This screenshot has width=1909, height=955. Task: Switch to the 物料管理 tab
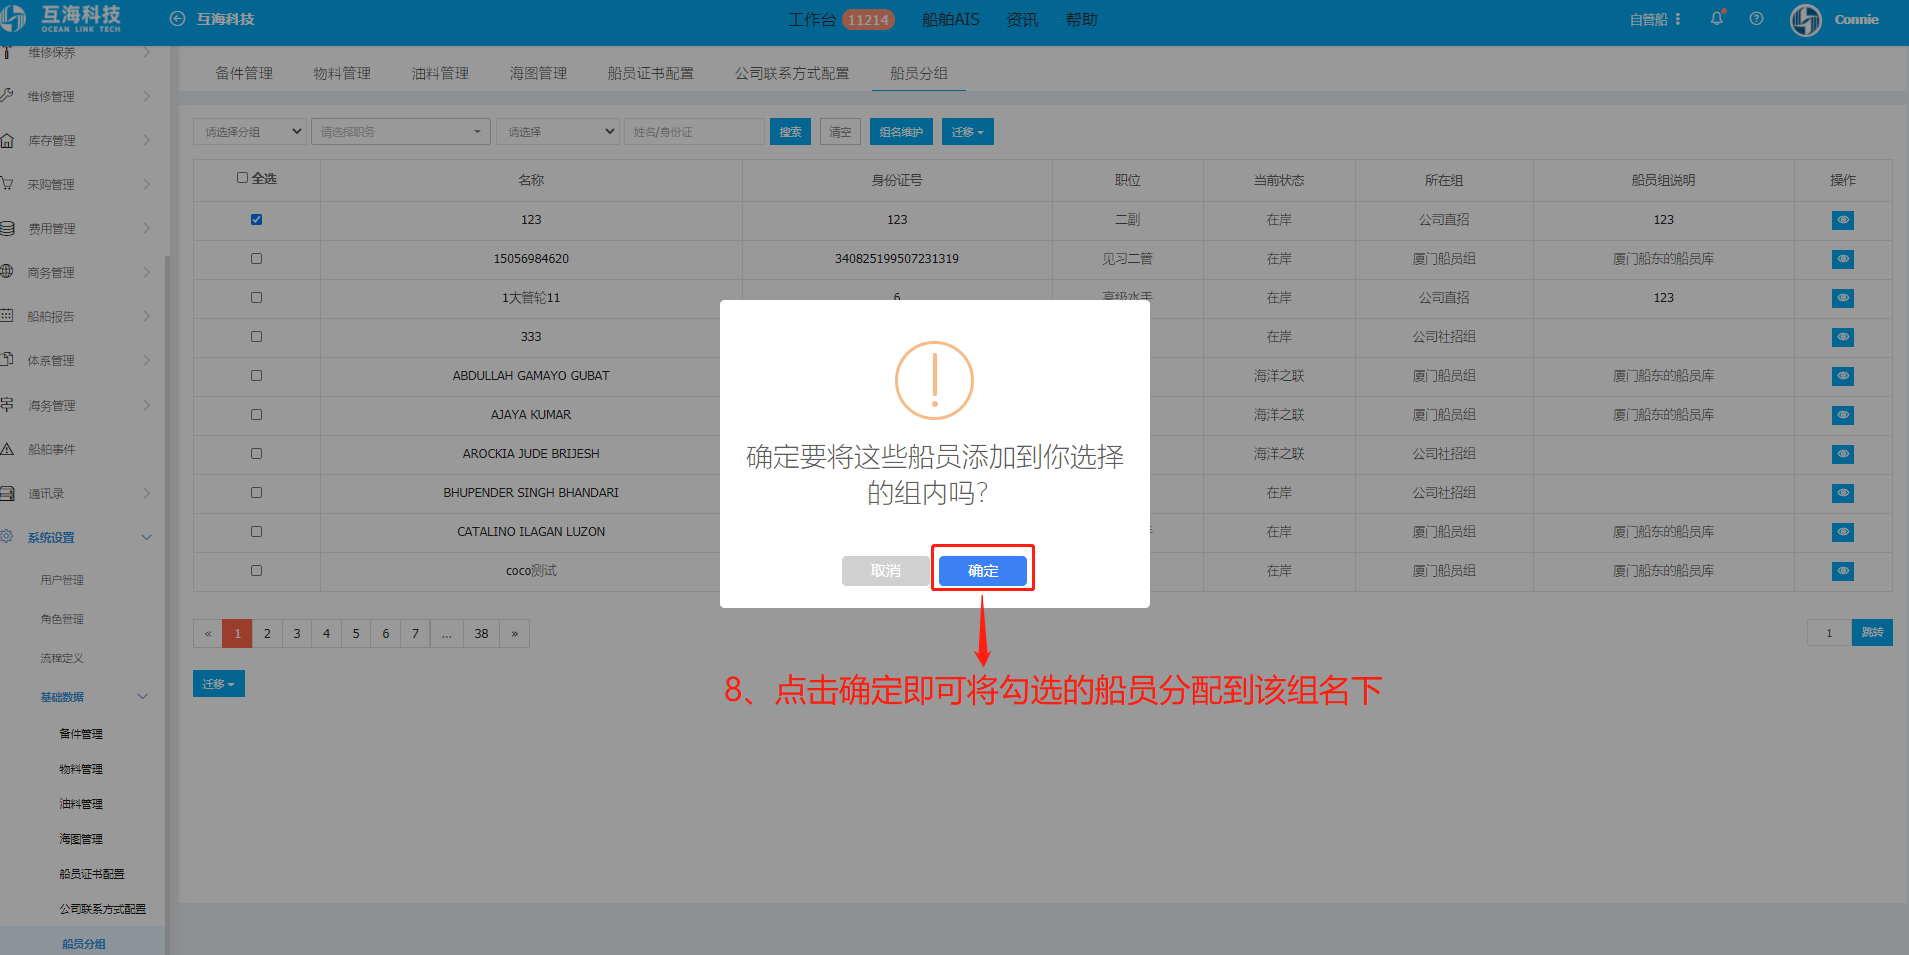tap(342, 73)
